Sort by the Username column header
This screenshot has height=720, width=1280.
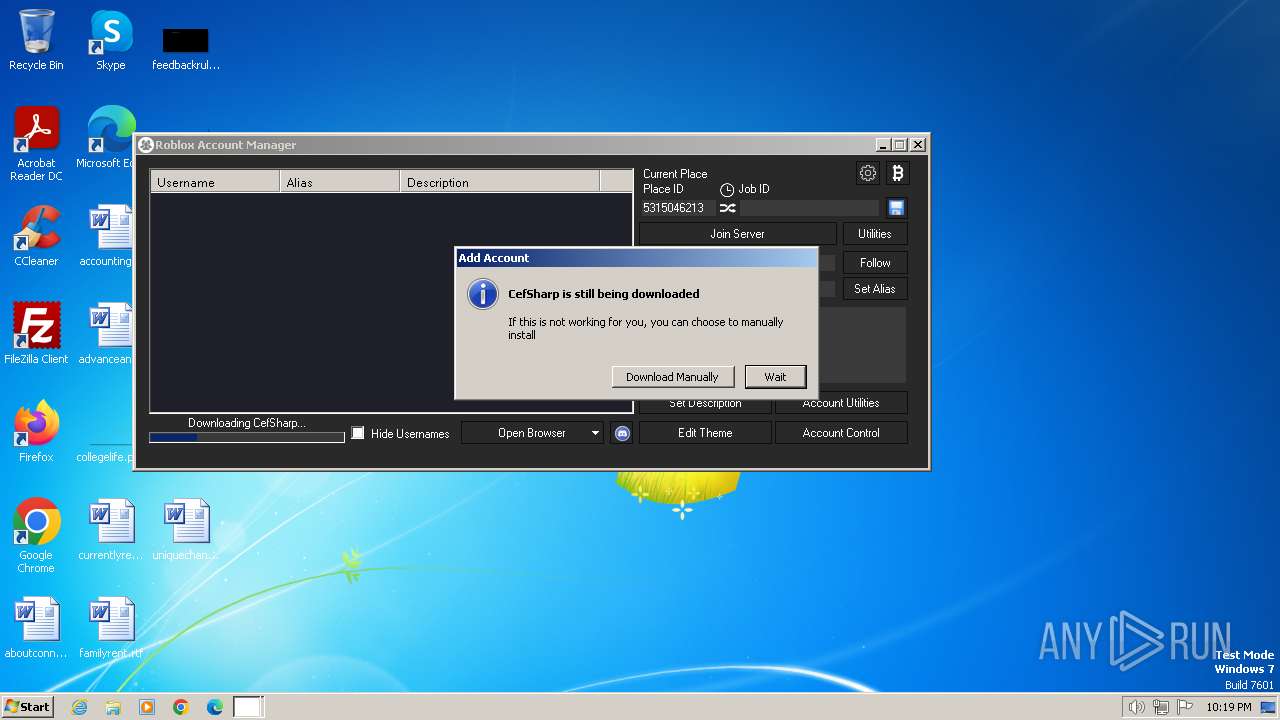pos(215,182)
